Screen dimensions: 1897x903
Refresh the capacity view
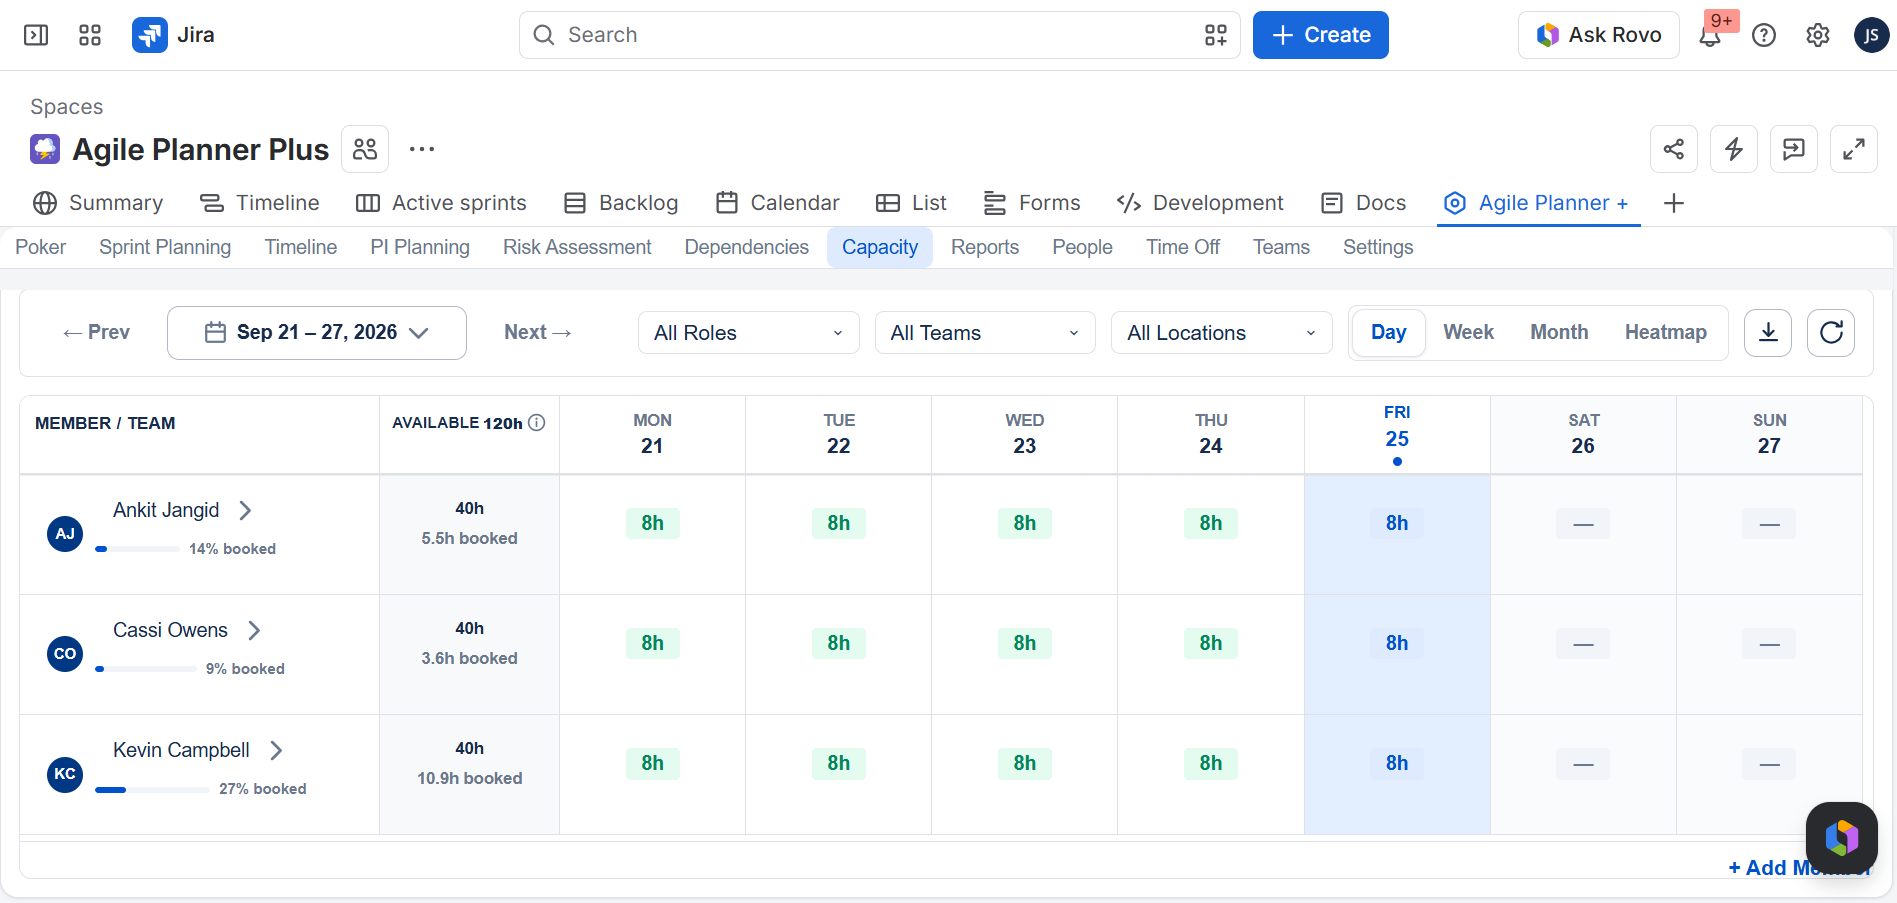[x=1831, y=333]
